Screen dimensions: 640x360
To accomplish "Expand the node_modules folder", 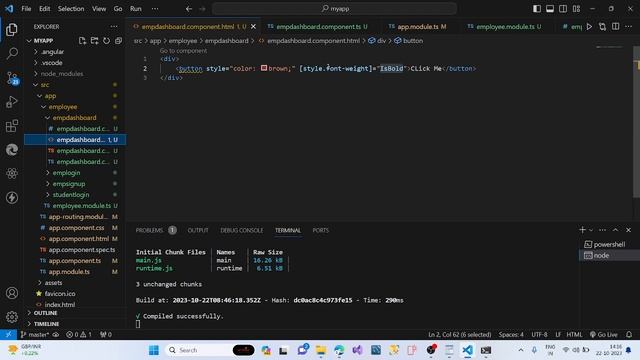I will pyautogui.click(x=61, y=73).
